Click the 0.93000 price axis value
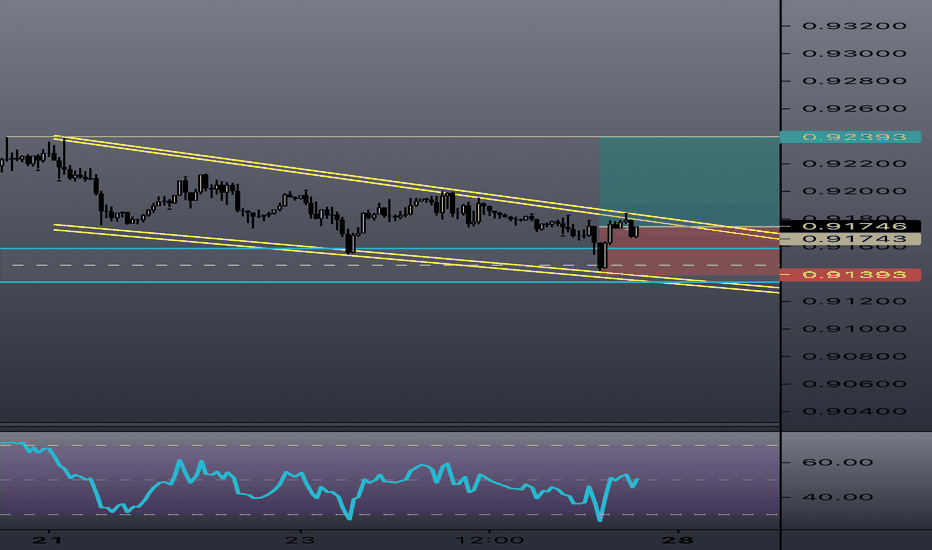932x550 pixels. [855, 54]
